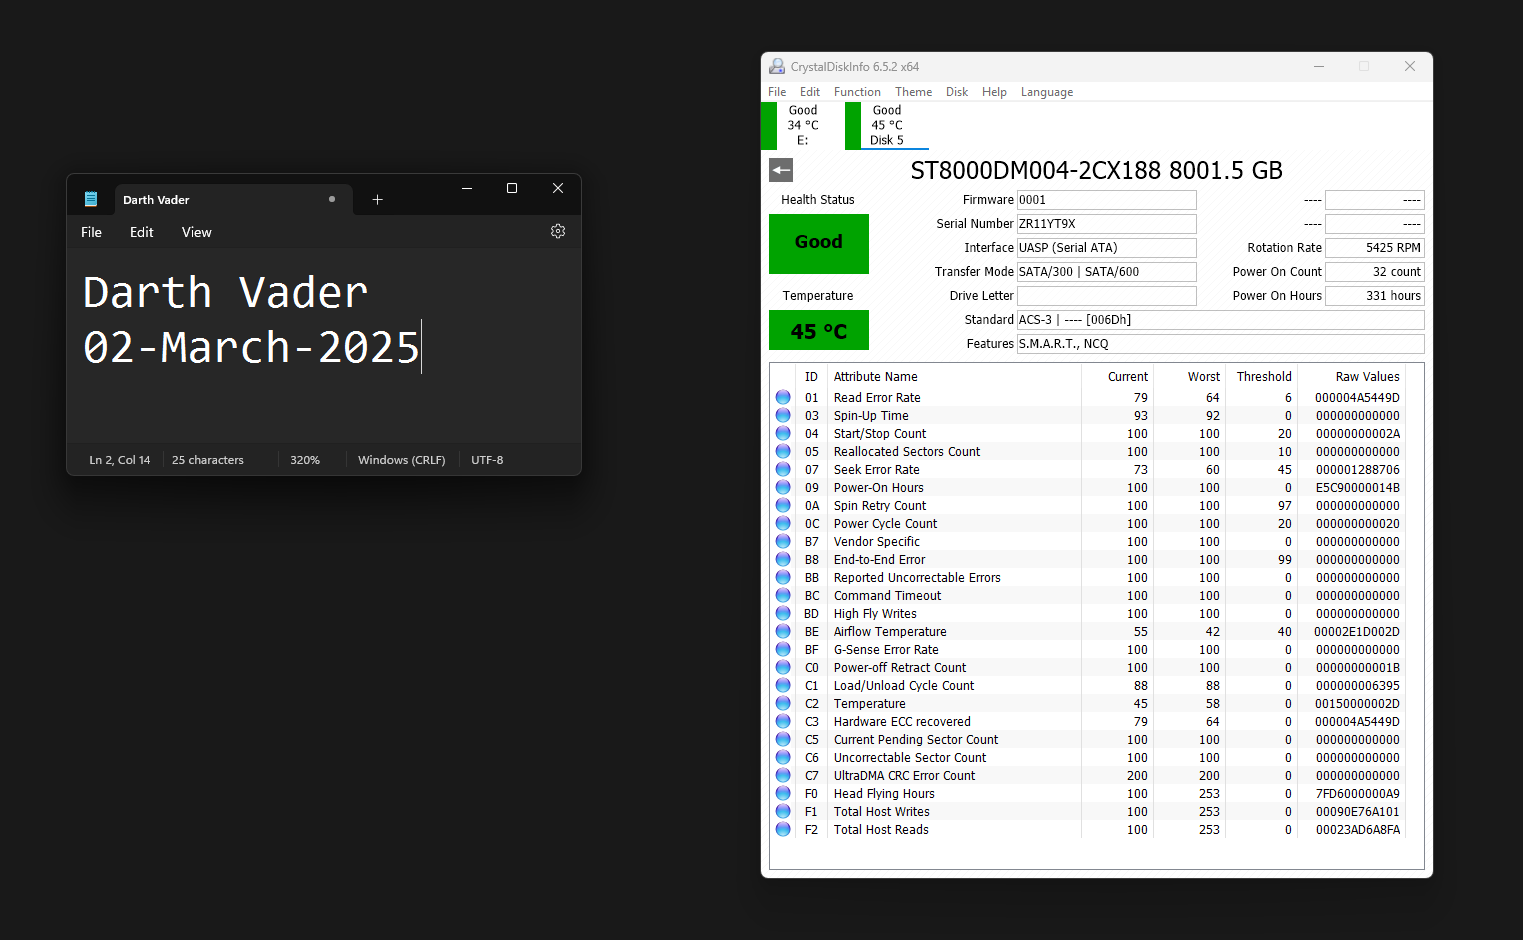1523x940 pixels.
Task: Add a new Notepad tab with plus
Action: [377, 199]
